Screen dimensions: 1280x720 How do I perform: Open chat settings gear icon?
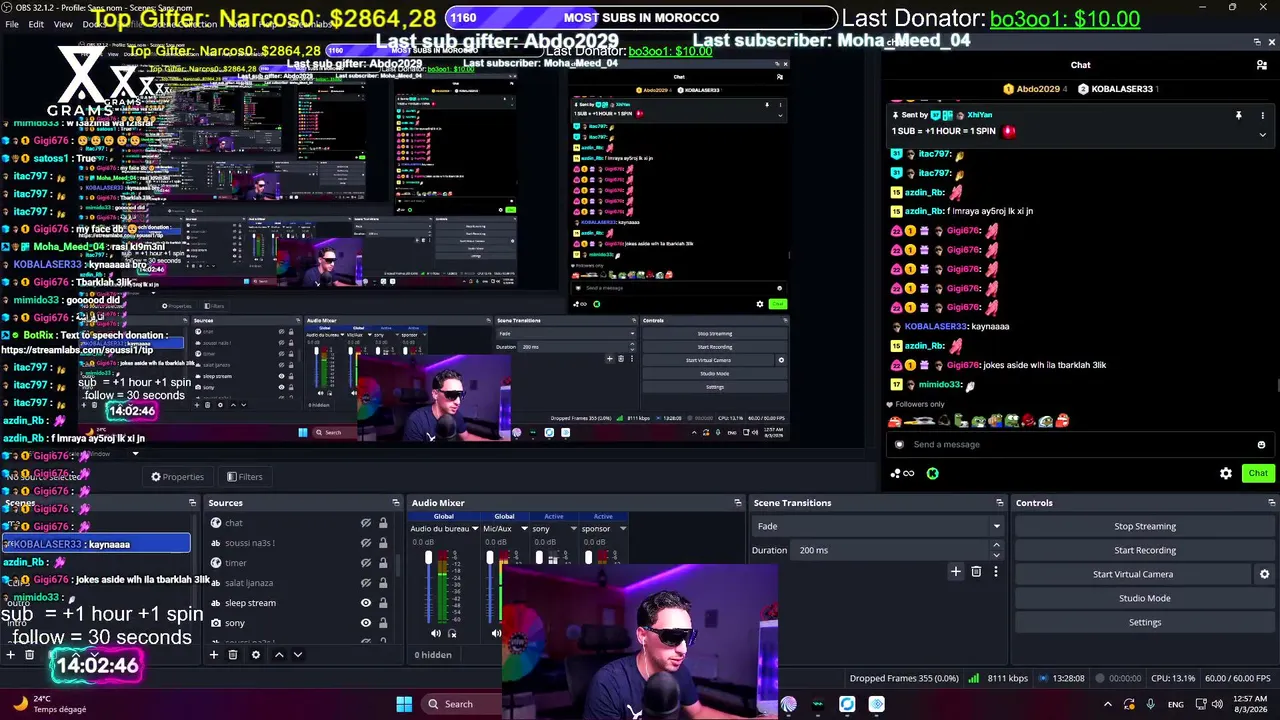[1226, 474]
